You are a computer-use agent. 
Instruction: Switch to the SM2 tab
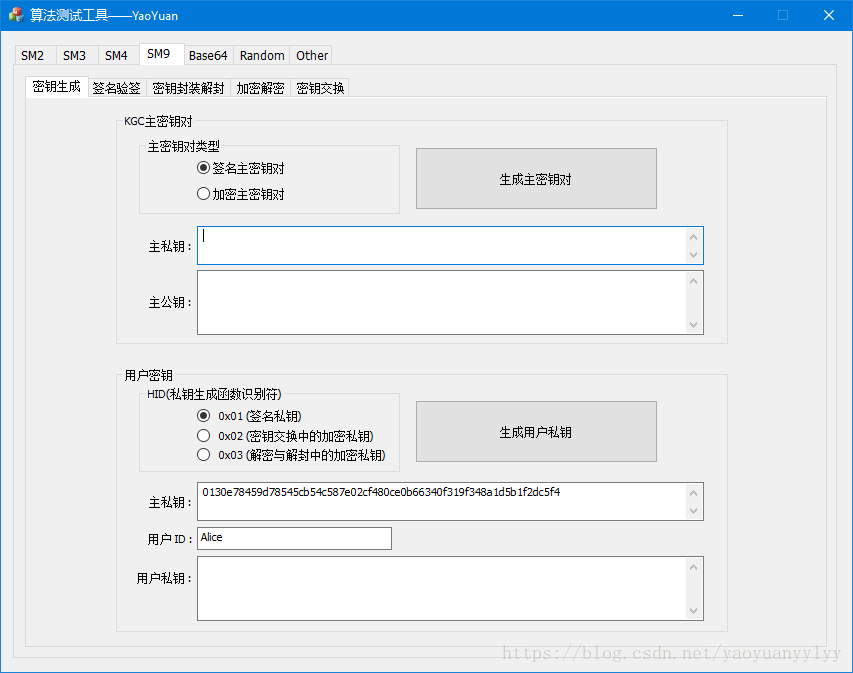pos(33,55)
